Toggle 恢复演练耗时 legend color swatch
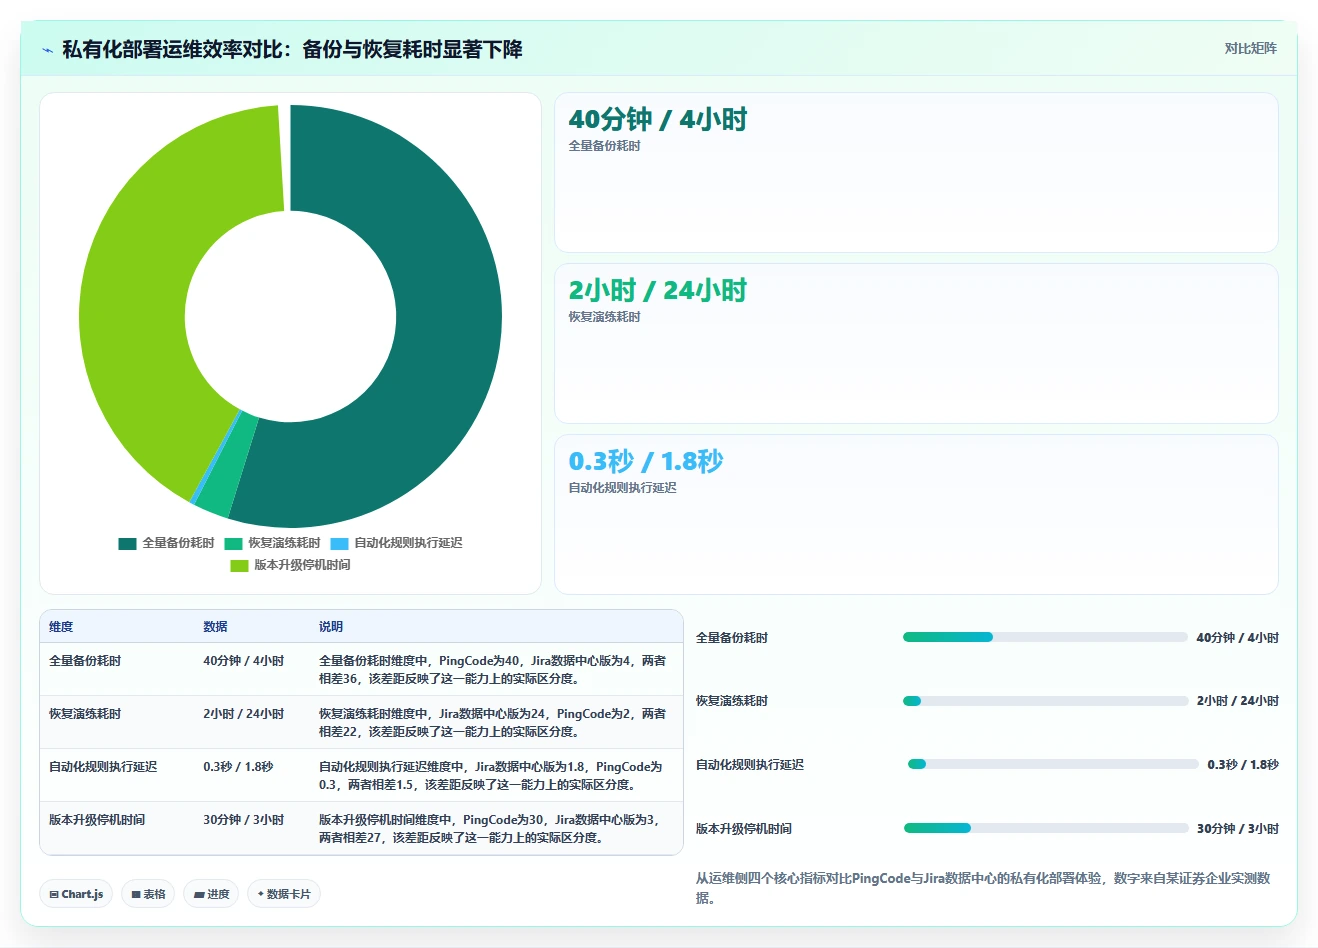 click(233, 543)
